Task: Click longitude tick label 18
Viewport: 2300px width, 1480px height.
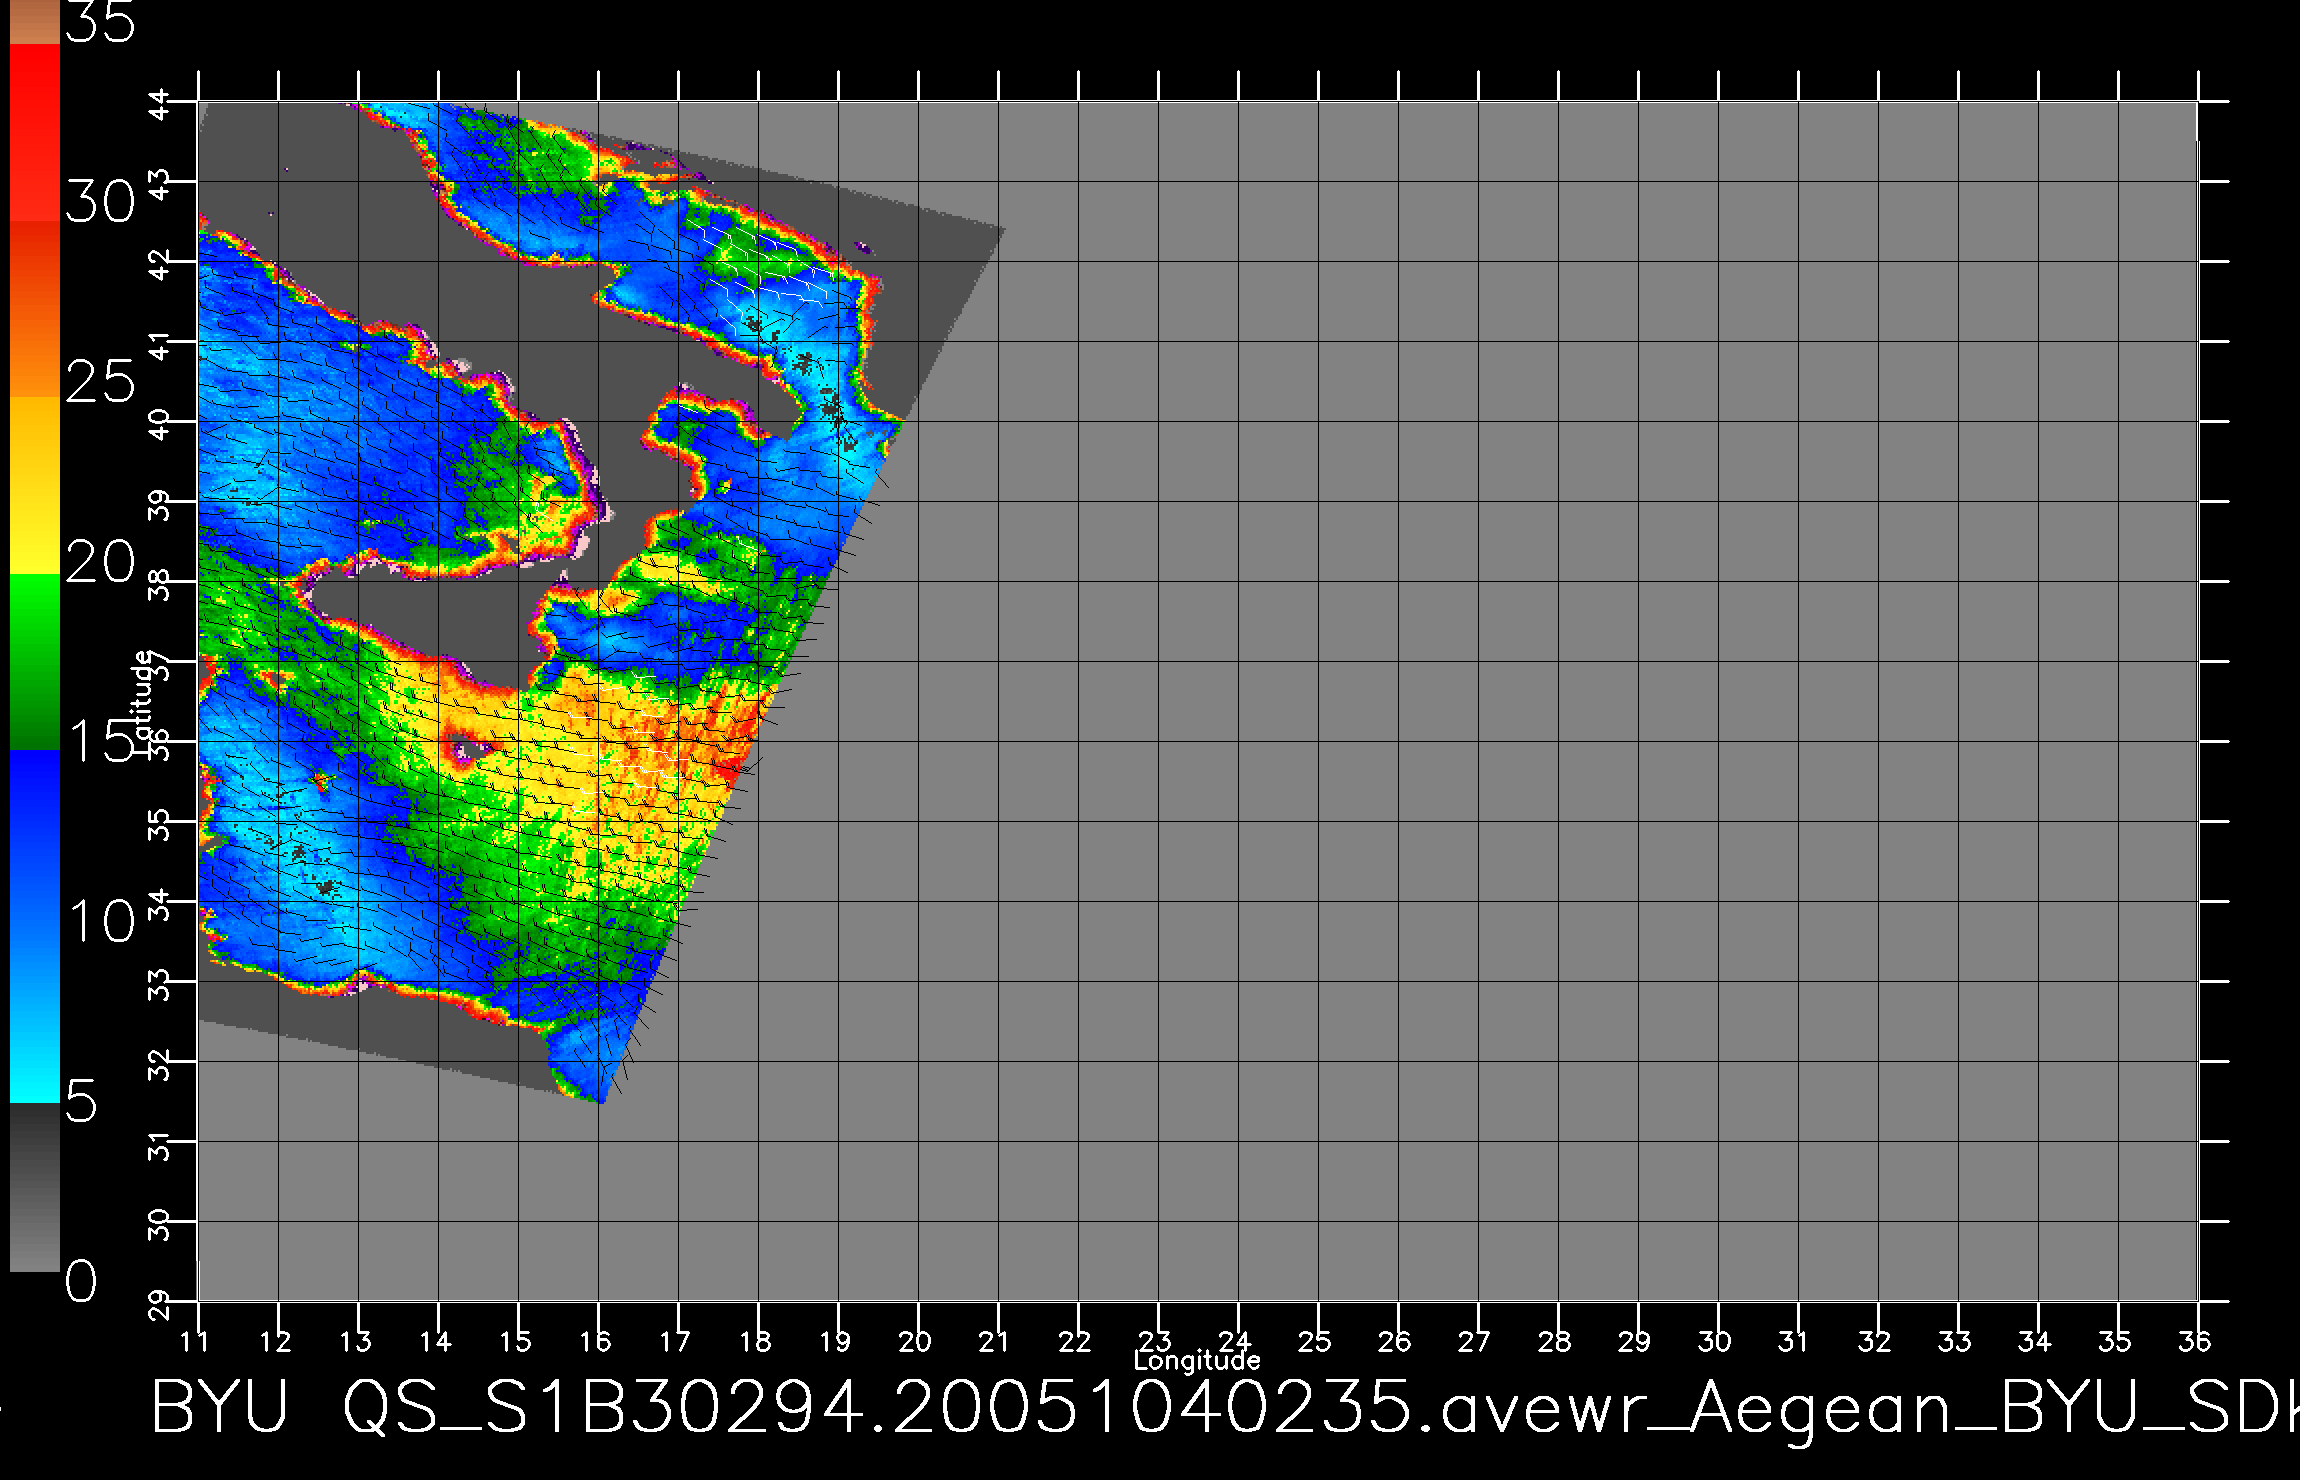Action: click(755, 1340)
